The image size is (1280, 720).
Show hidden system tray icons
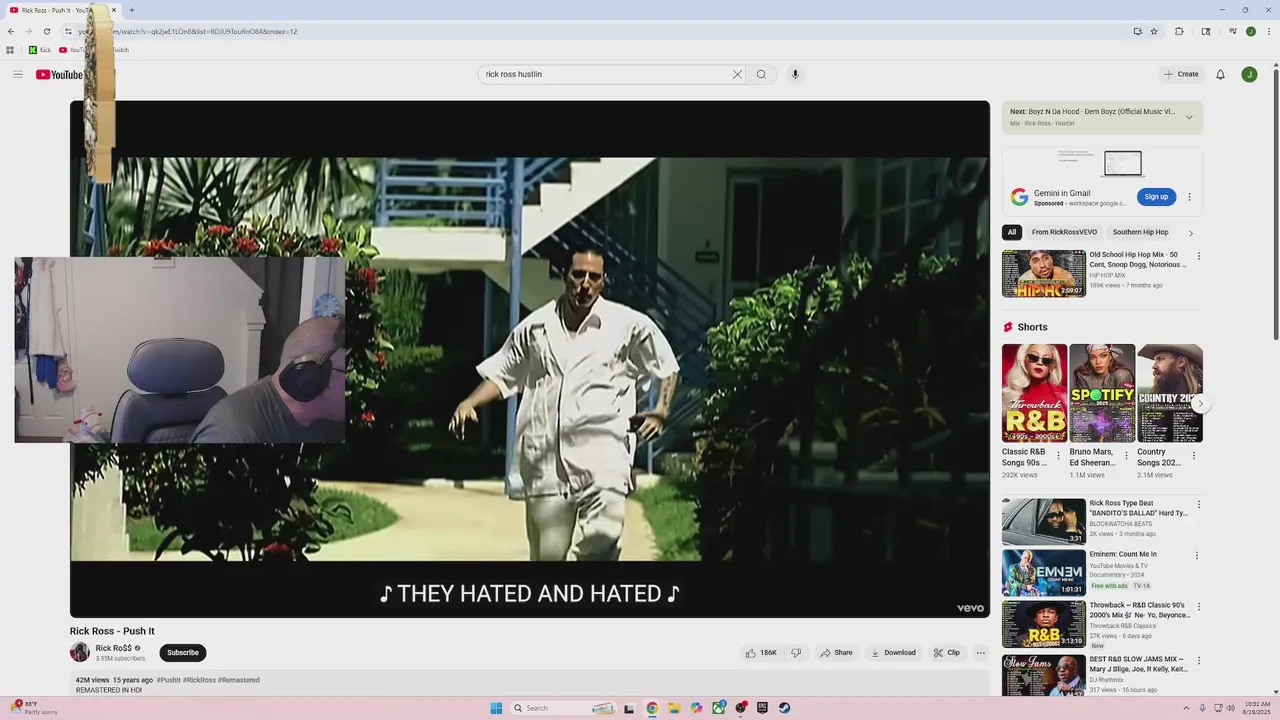[1186, 708]
